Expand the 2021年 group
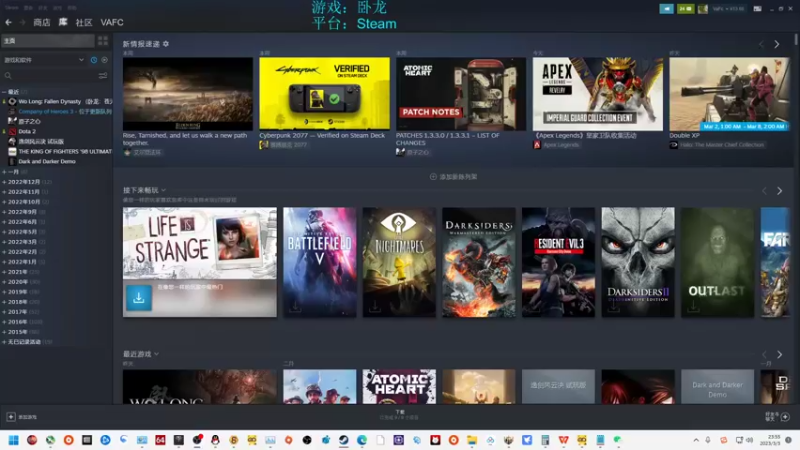The width and height of the screenshot is (800, 450). (4, 272)
